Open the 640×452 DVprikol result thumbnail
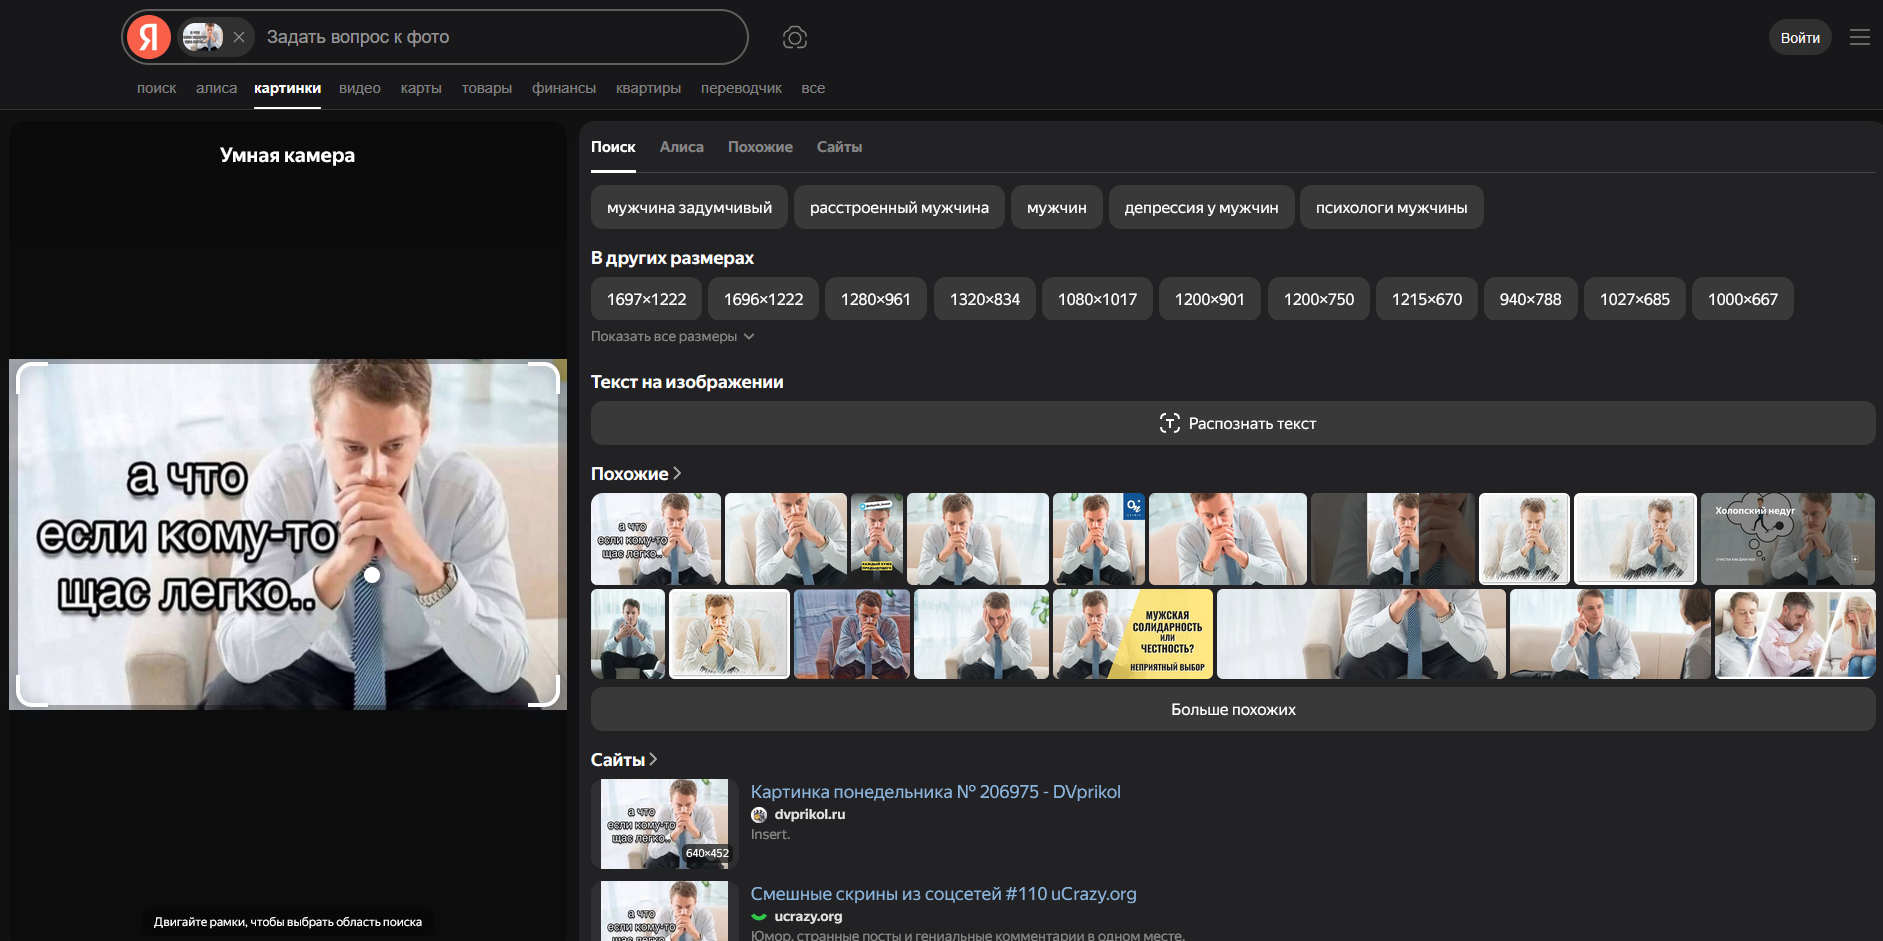 pos(665,824)
